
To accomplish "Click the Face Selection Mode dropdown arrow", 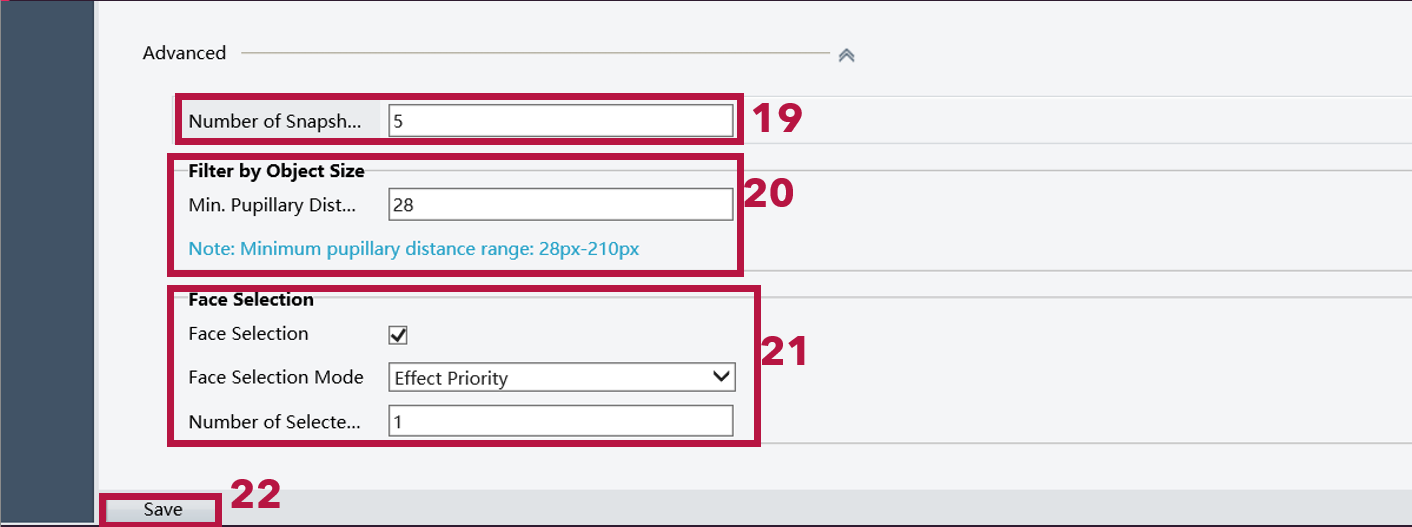I will point(722,377).
